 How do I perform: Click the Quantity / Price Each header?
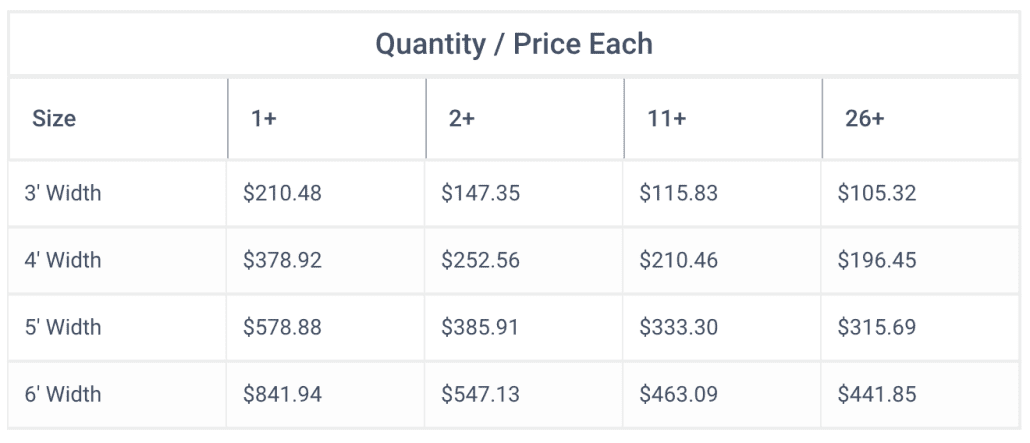514,44
